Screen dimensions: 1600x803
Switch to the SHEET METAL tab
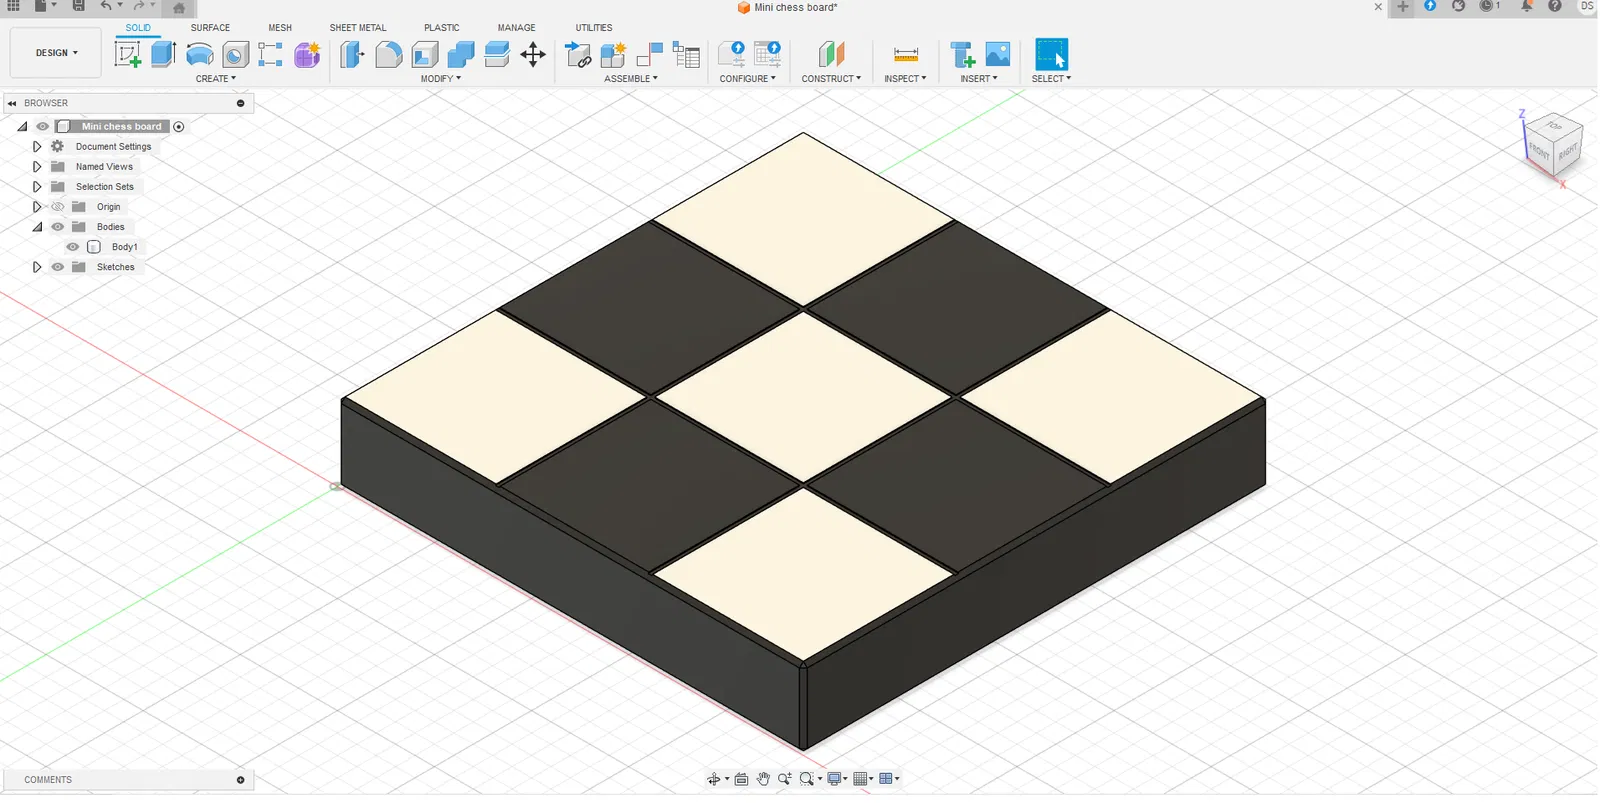point(358,28)
